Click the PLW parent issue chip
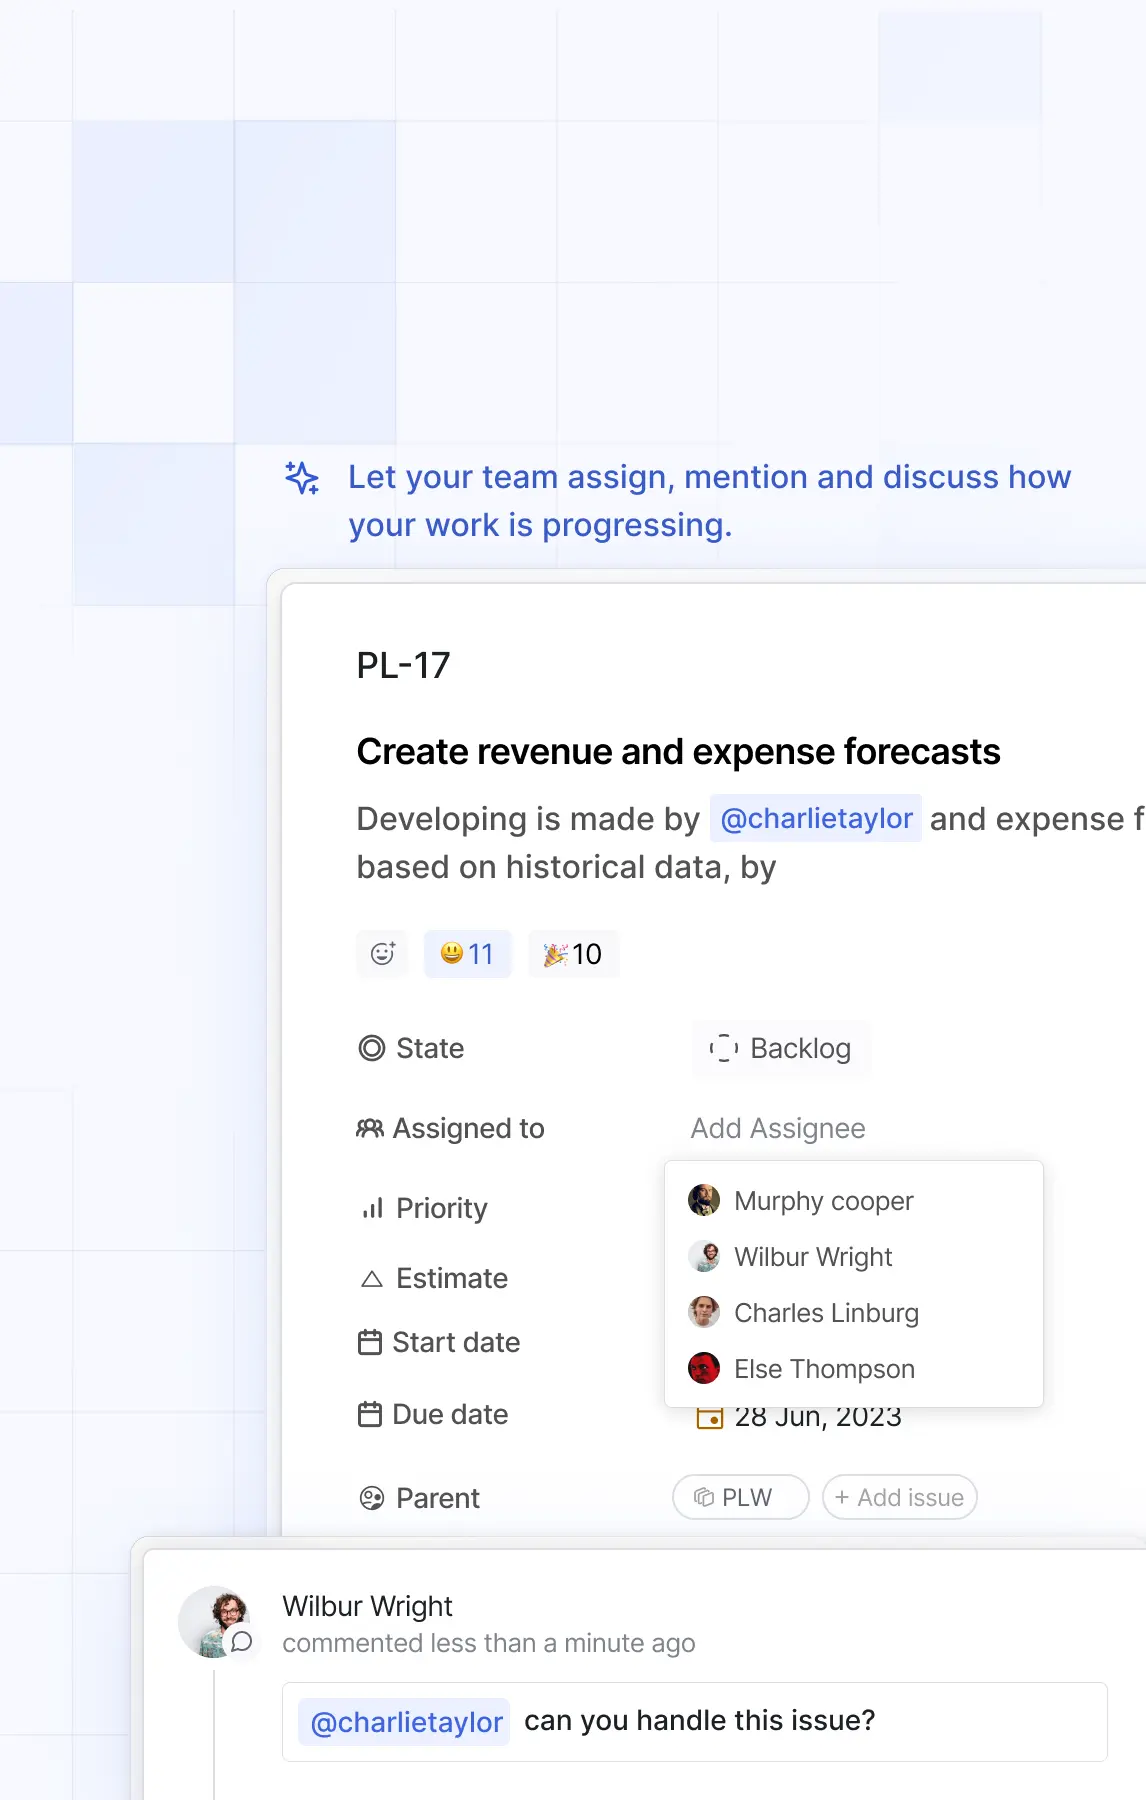 (740, 1497)
